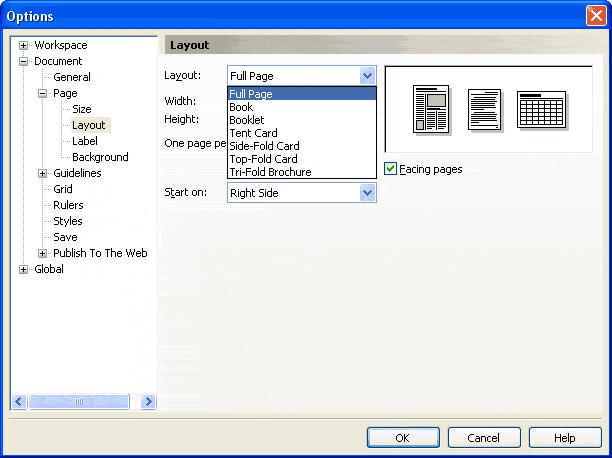
Task: Open the Layout dropdown arrow
Action: point(367,75)
